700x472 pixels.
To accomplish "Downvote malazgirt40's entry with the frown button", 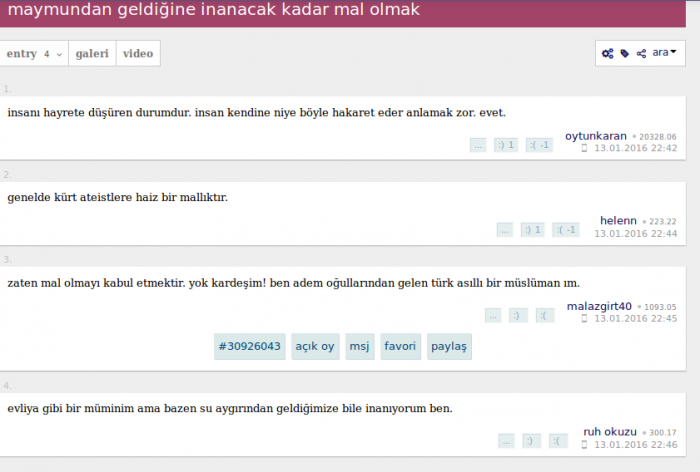I will click(x=545, y=316).
